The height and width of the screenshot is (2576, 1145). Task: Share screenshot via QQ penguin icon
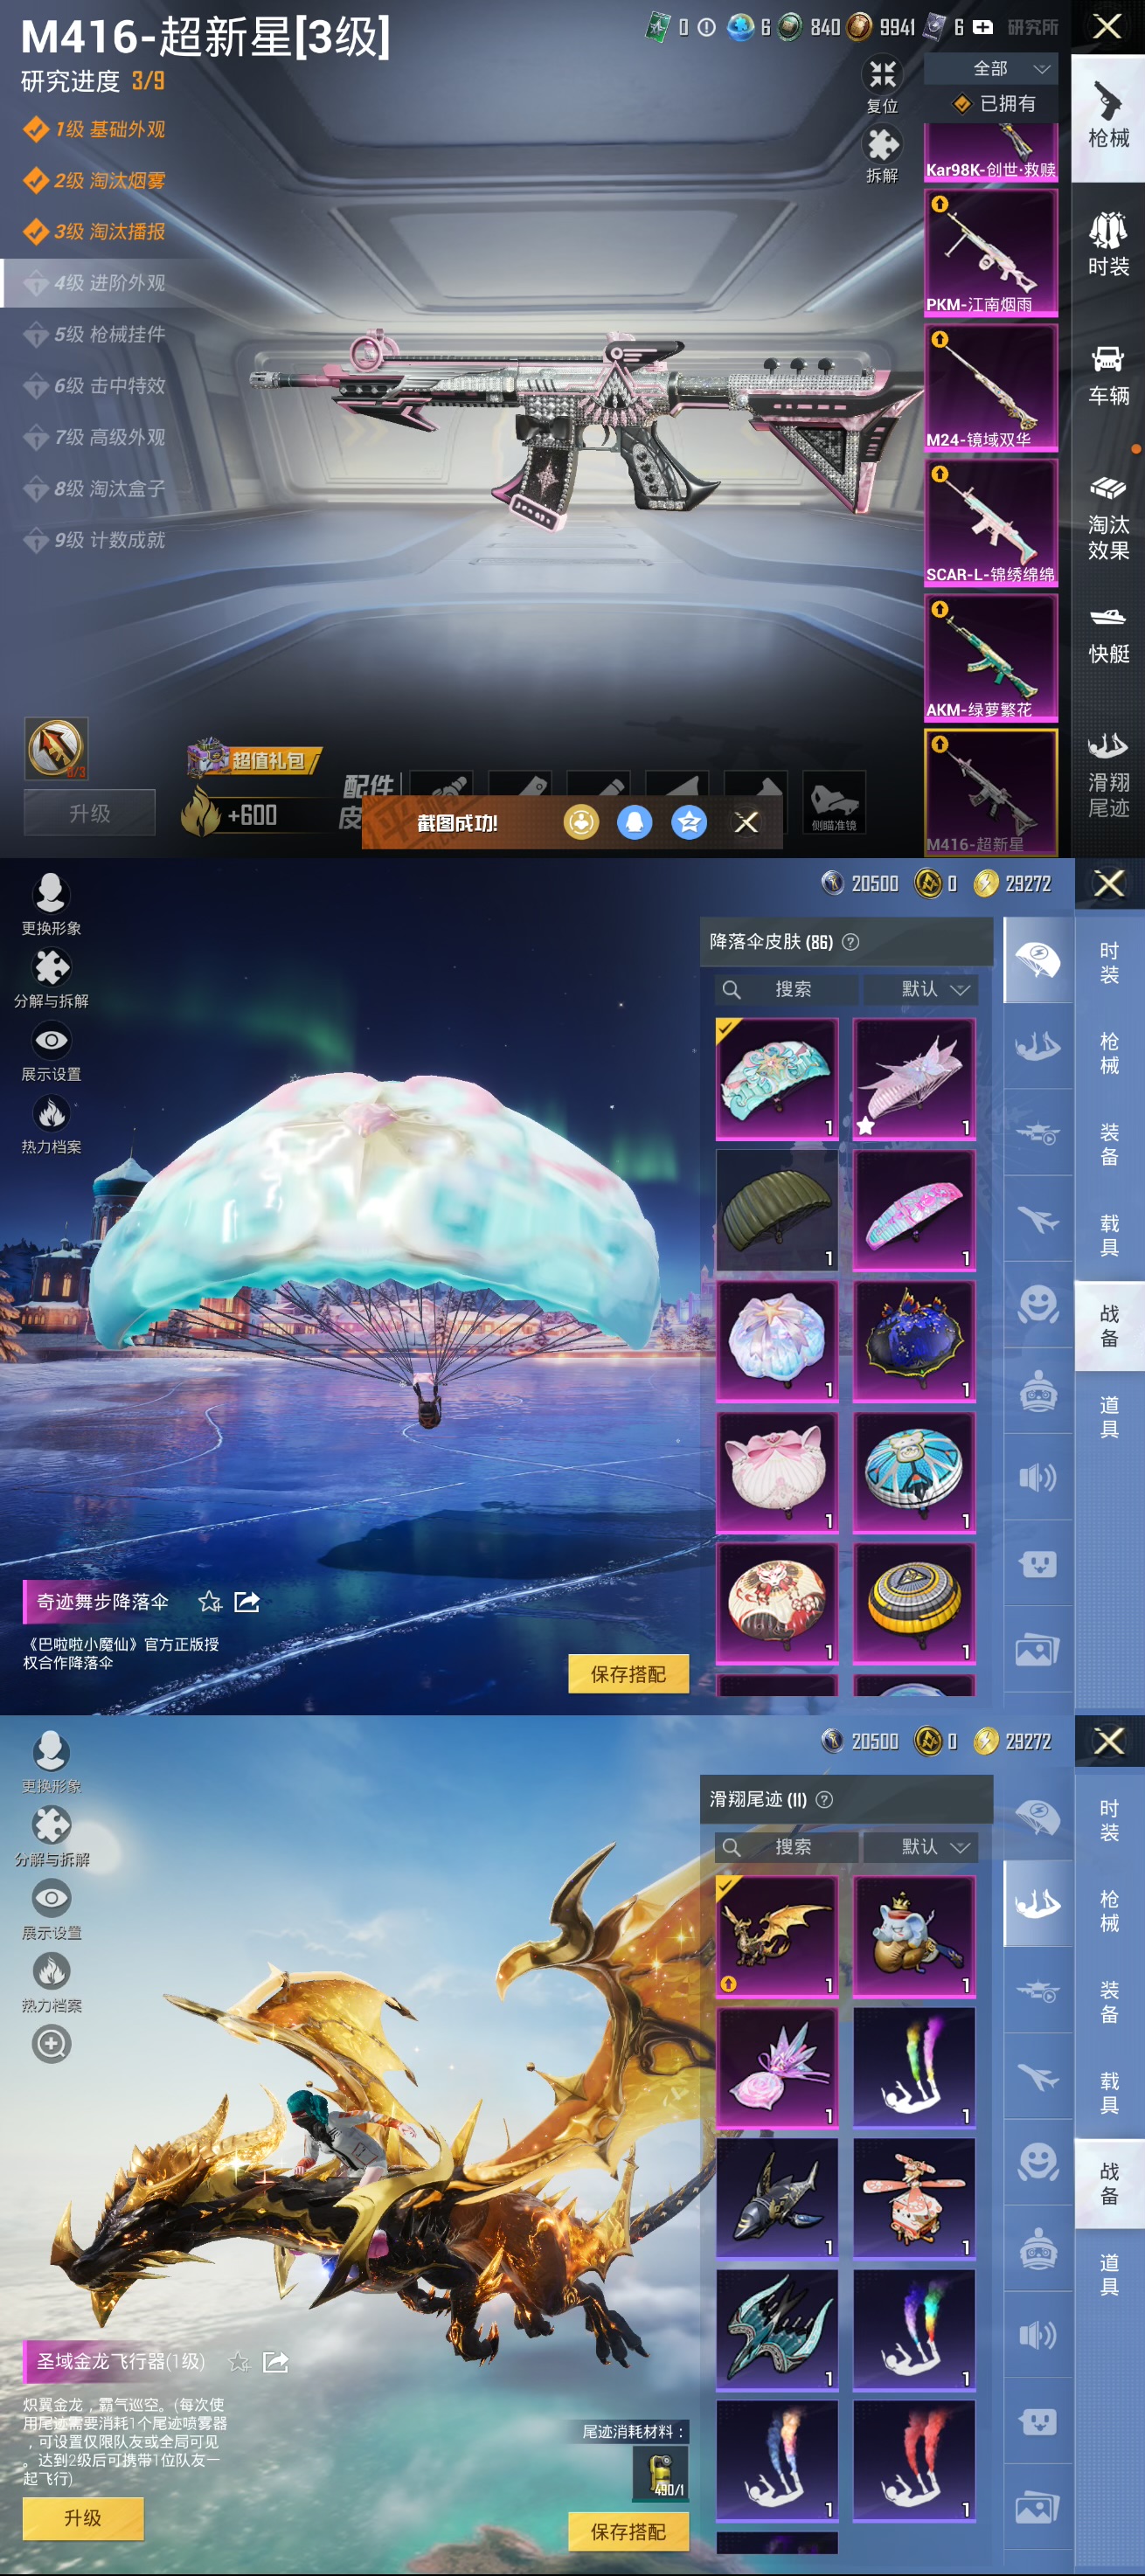click(634, 822)
